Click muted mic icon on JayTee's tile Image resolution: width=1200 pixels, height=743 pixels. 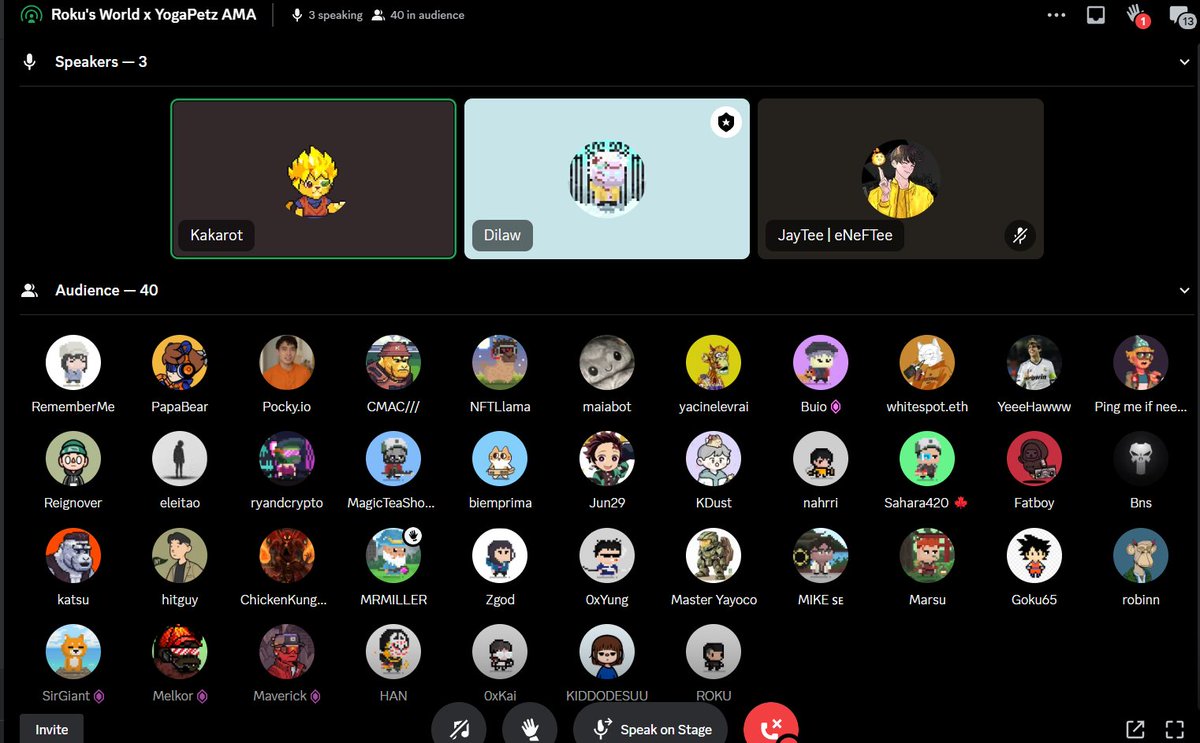(x=1020, y=236)
